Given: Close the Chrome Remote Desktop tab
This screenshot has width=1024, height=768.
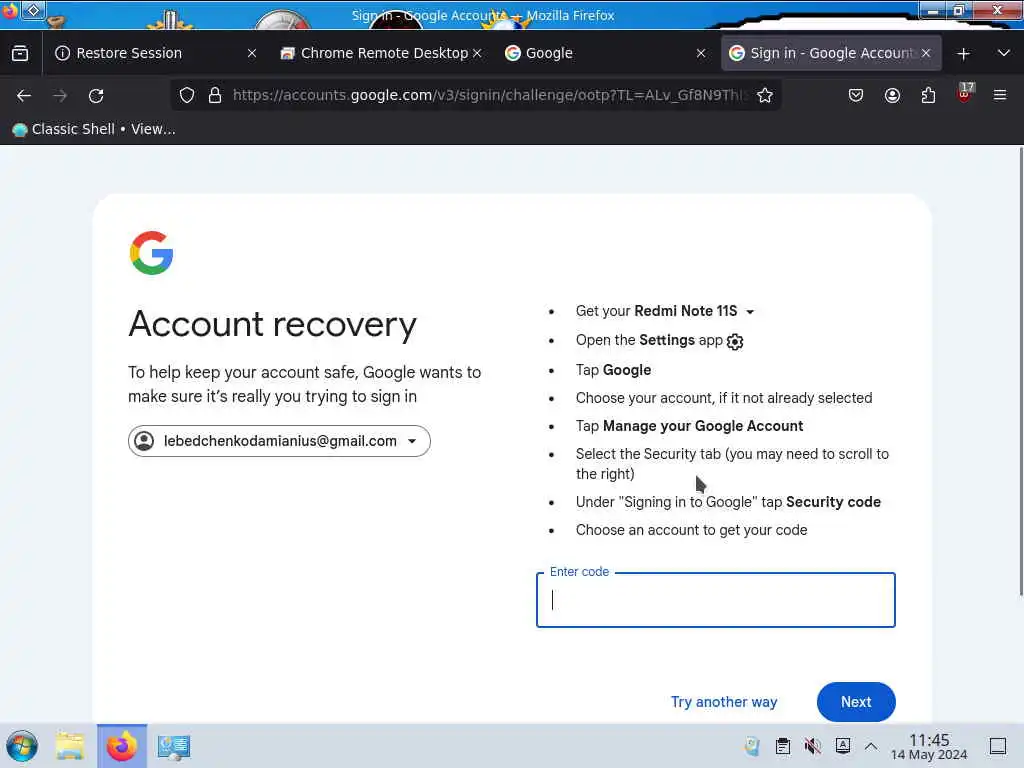Looking at the screenshot, I should pos(477,54).
